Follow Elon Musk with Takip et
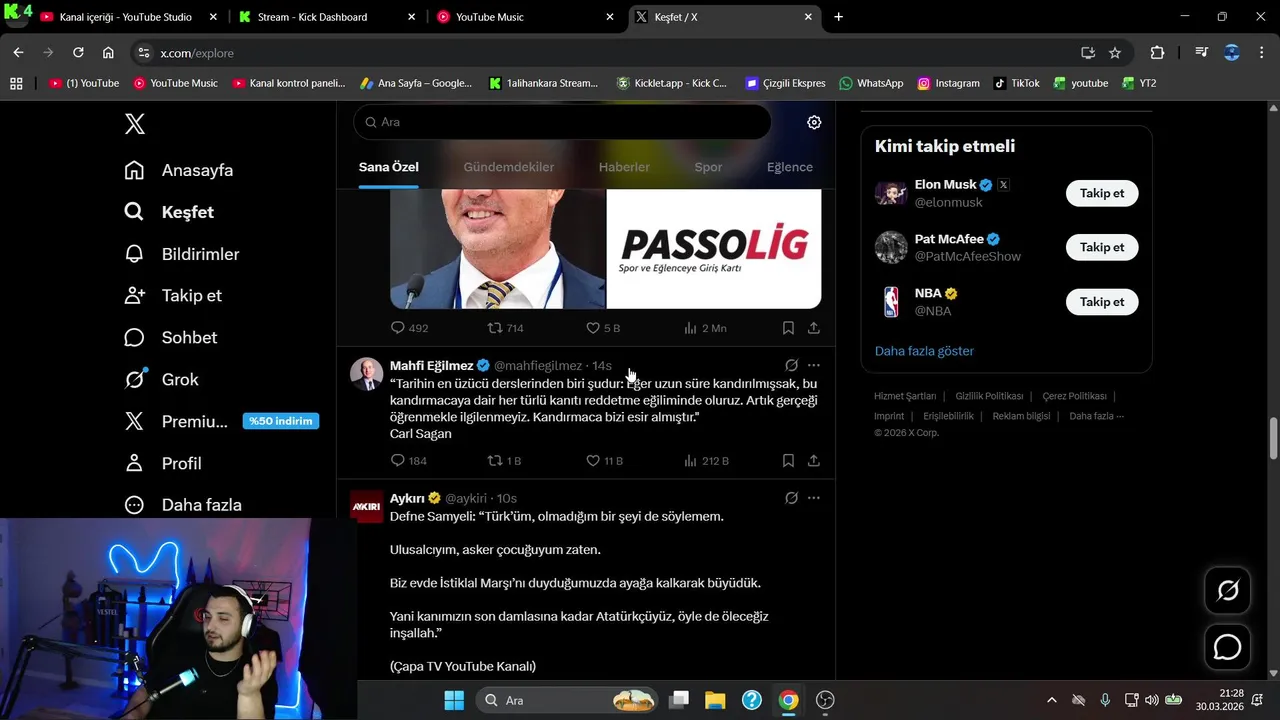Screen dimensions: 1280x720 [1102, 193]
